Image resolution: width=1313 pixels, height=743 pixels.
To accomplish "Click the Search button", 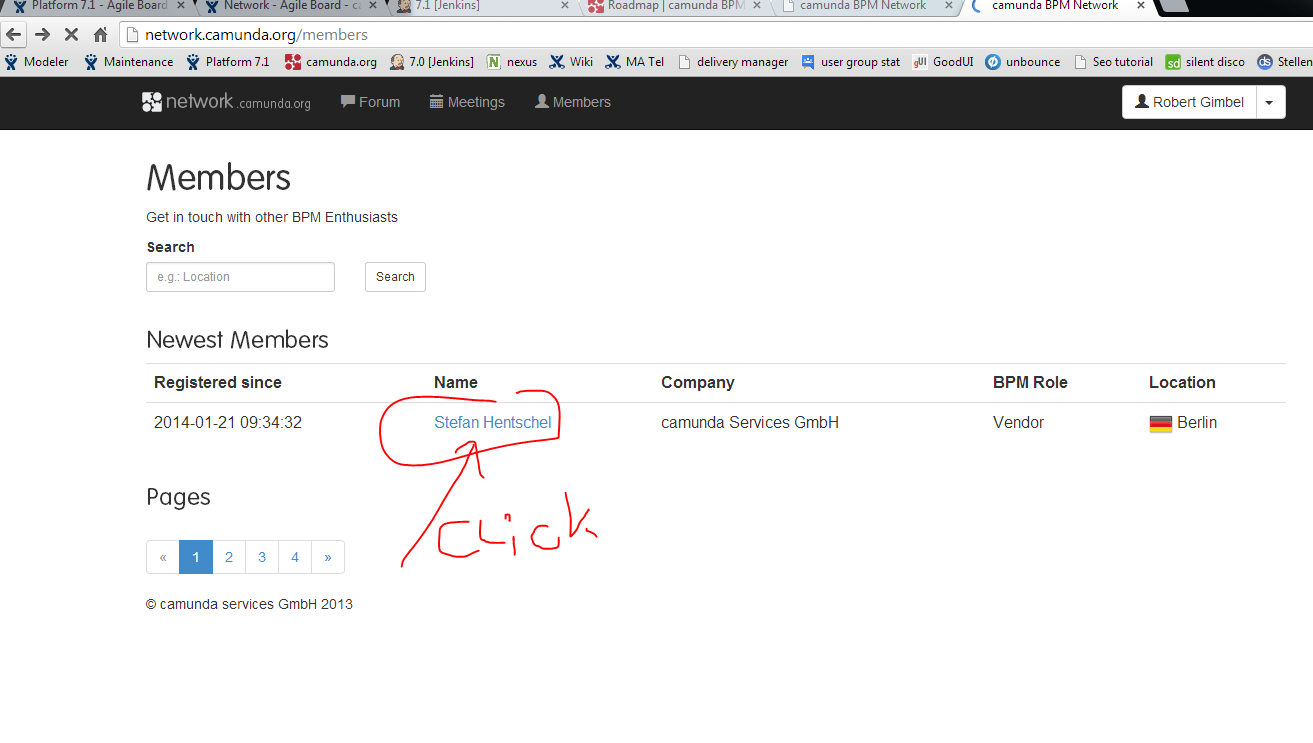I will (395, 277).
